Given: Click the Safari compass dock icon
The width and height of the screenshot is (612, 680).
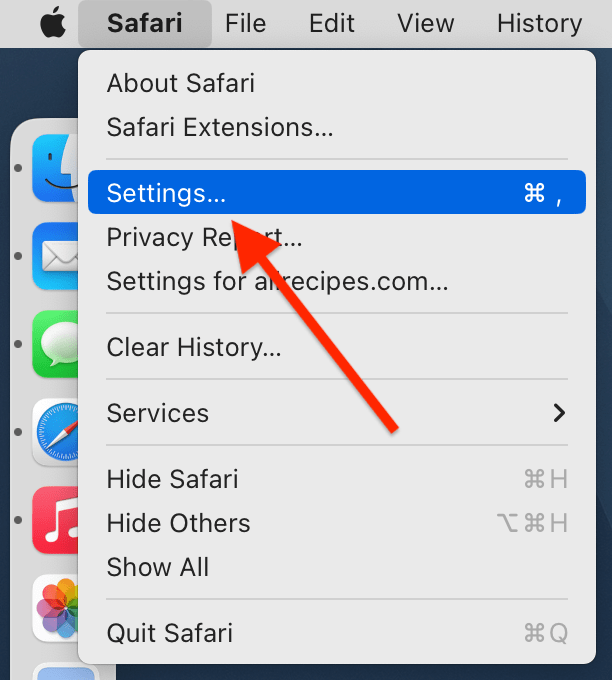Looking at the screenshot, I should (56, 432).
